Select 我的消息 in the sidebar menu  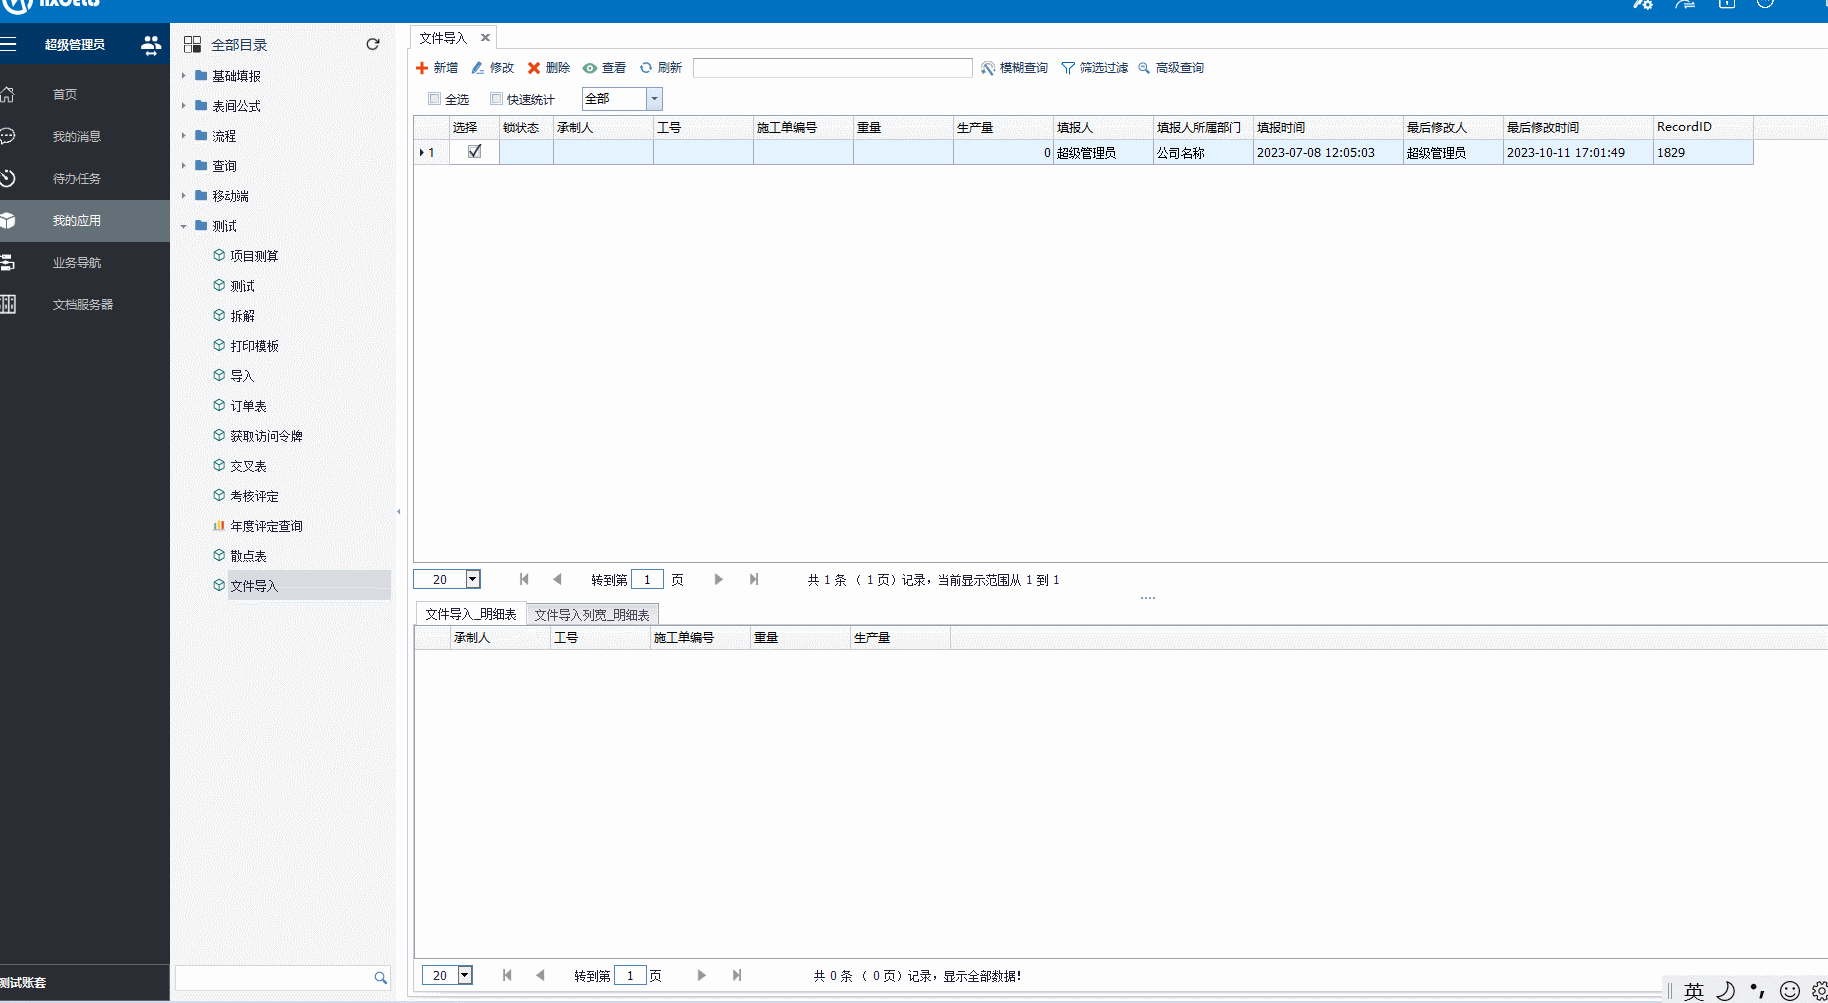click(76, 136)
